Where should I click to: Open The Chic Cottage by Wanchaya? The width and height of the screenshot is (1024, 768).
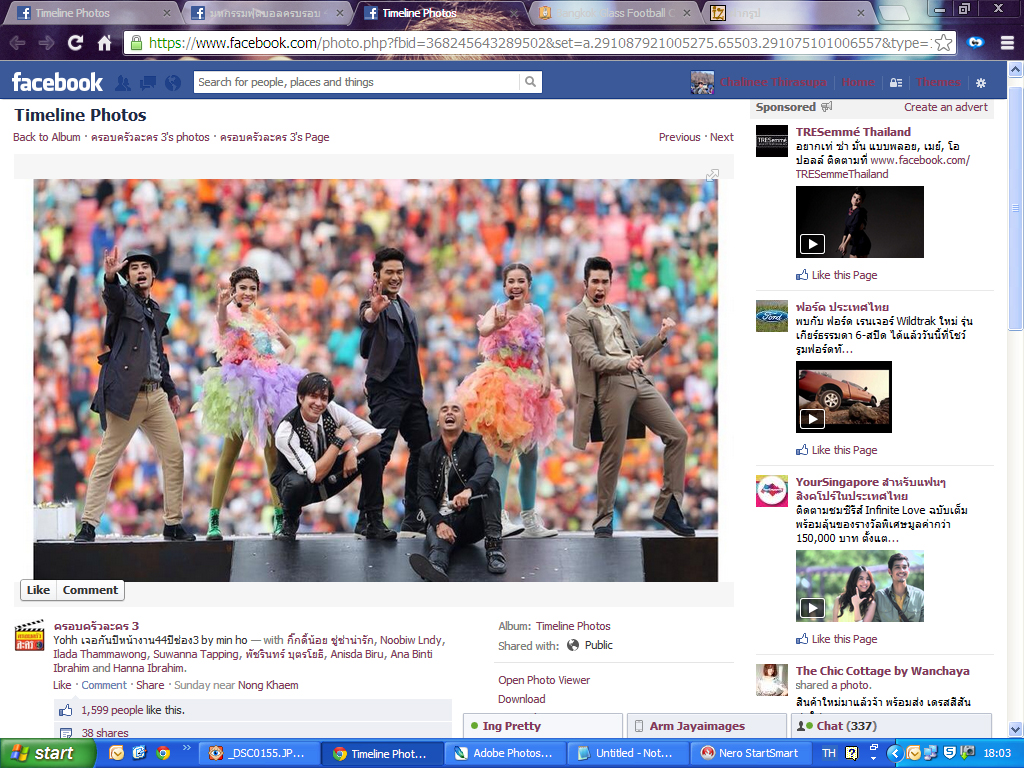(x=882, y=671)
